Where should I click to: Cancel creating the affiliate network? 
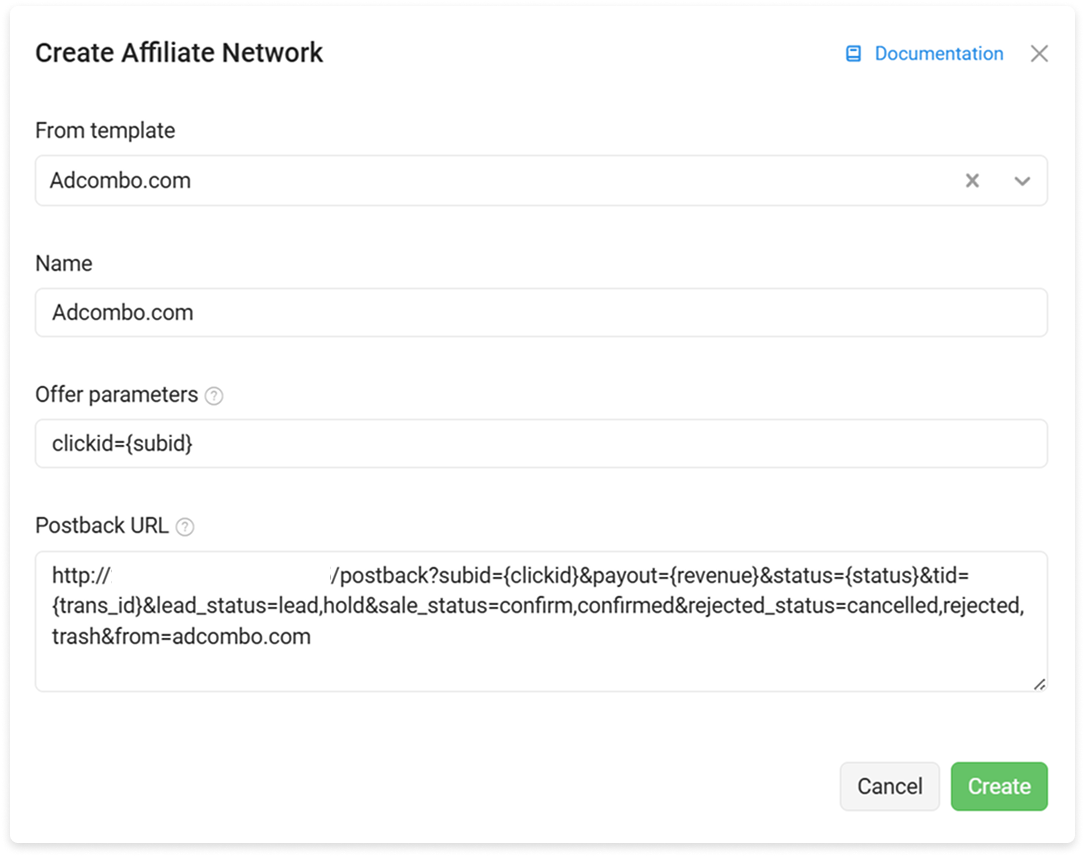pos(890,786)
